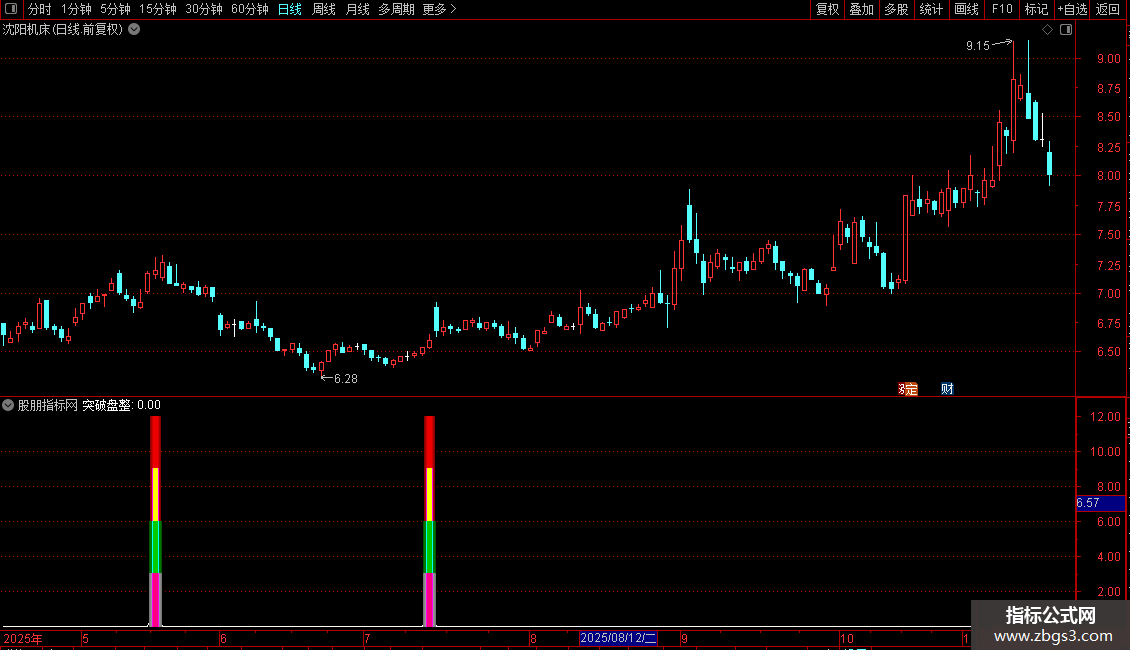Click the month 9 marker on time axis
Viewport: 1130px width, 650px height.
click(x=685, y=638)
